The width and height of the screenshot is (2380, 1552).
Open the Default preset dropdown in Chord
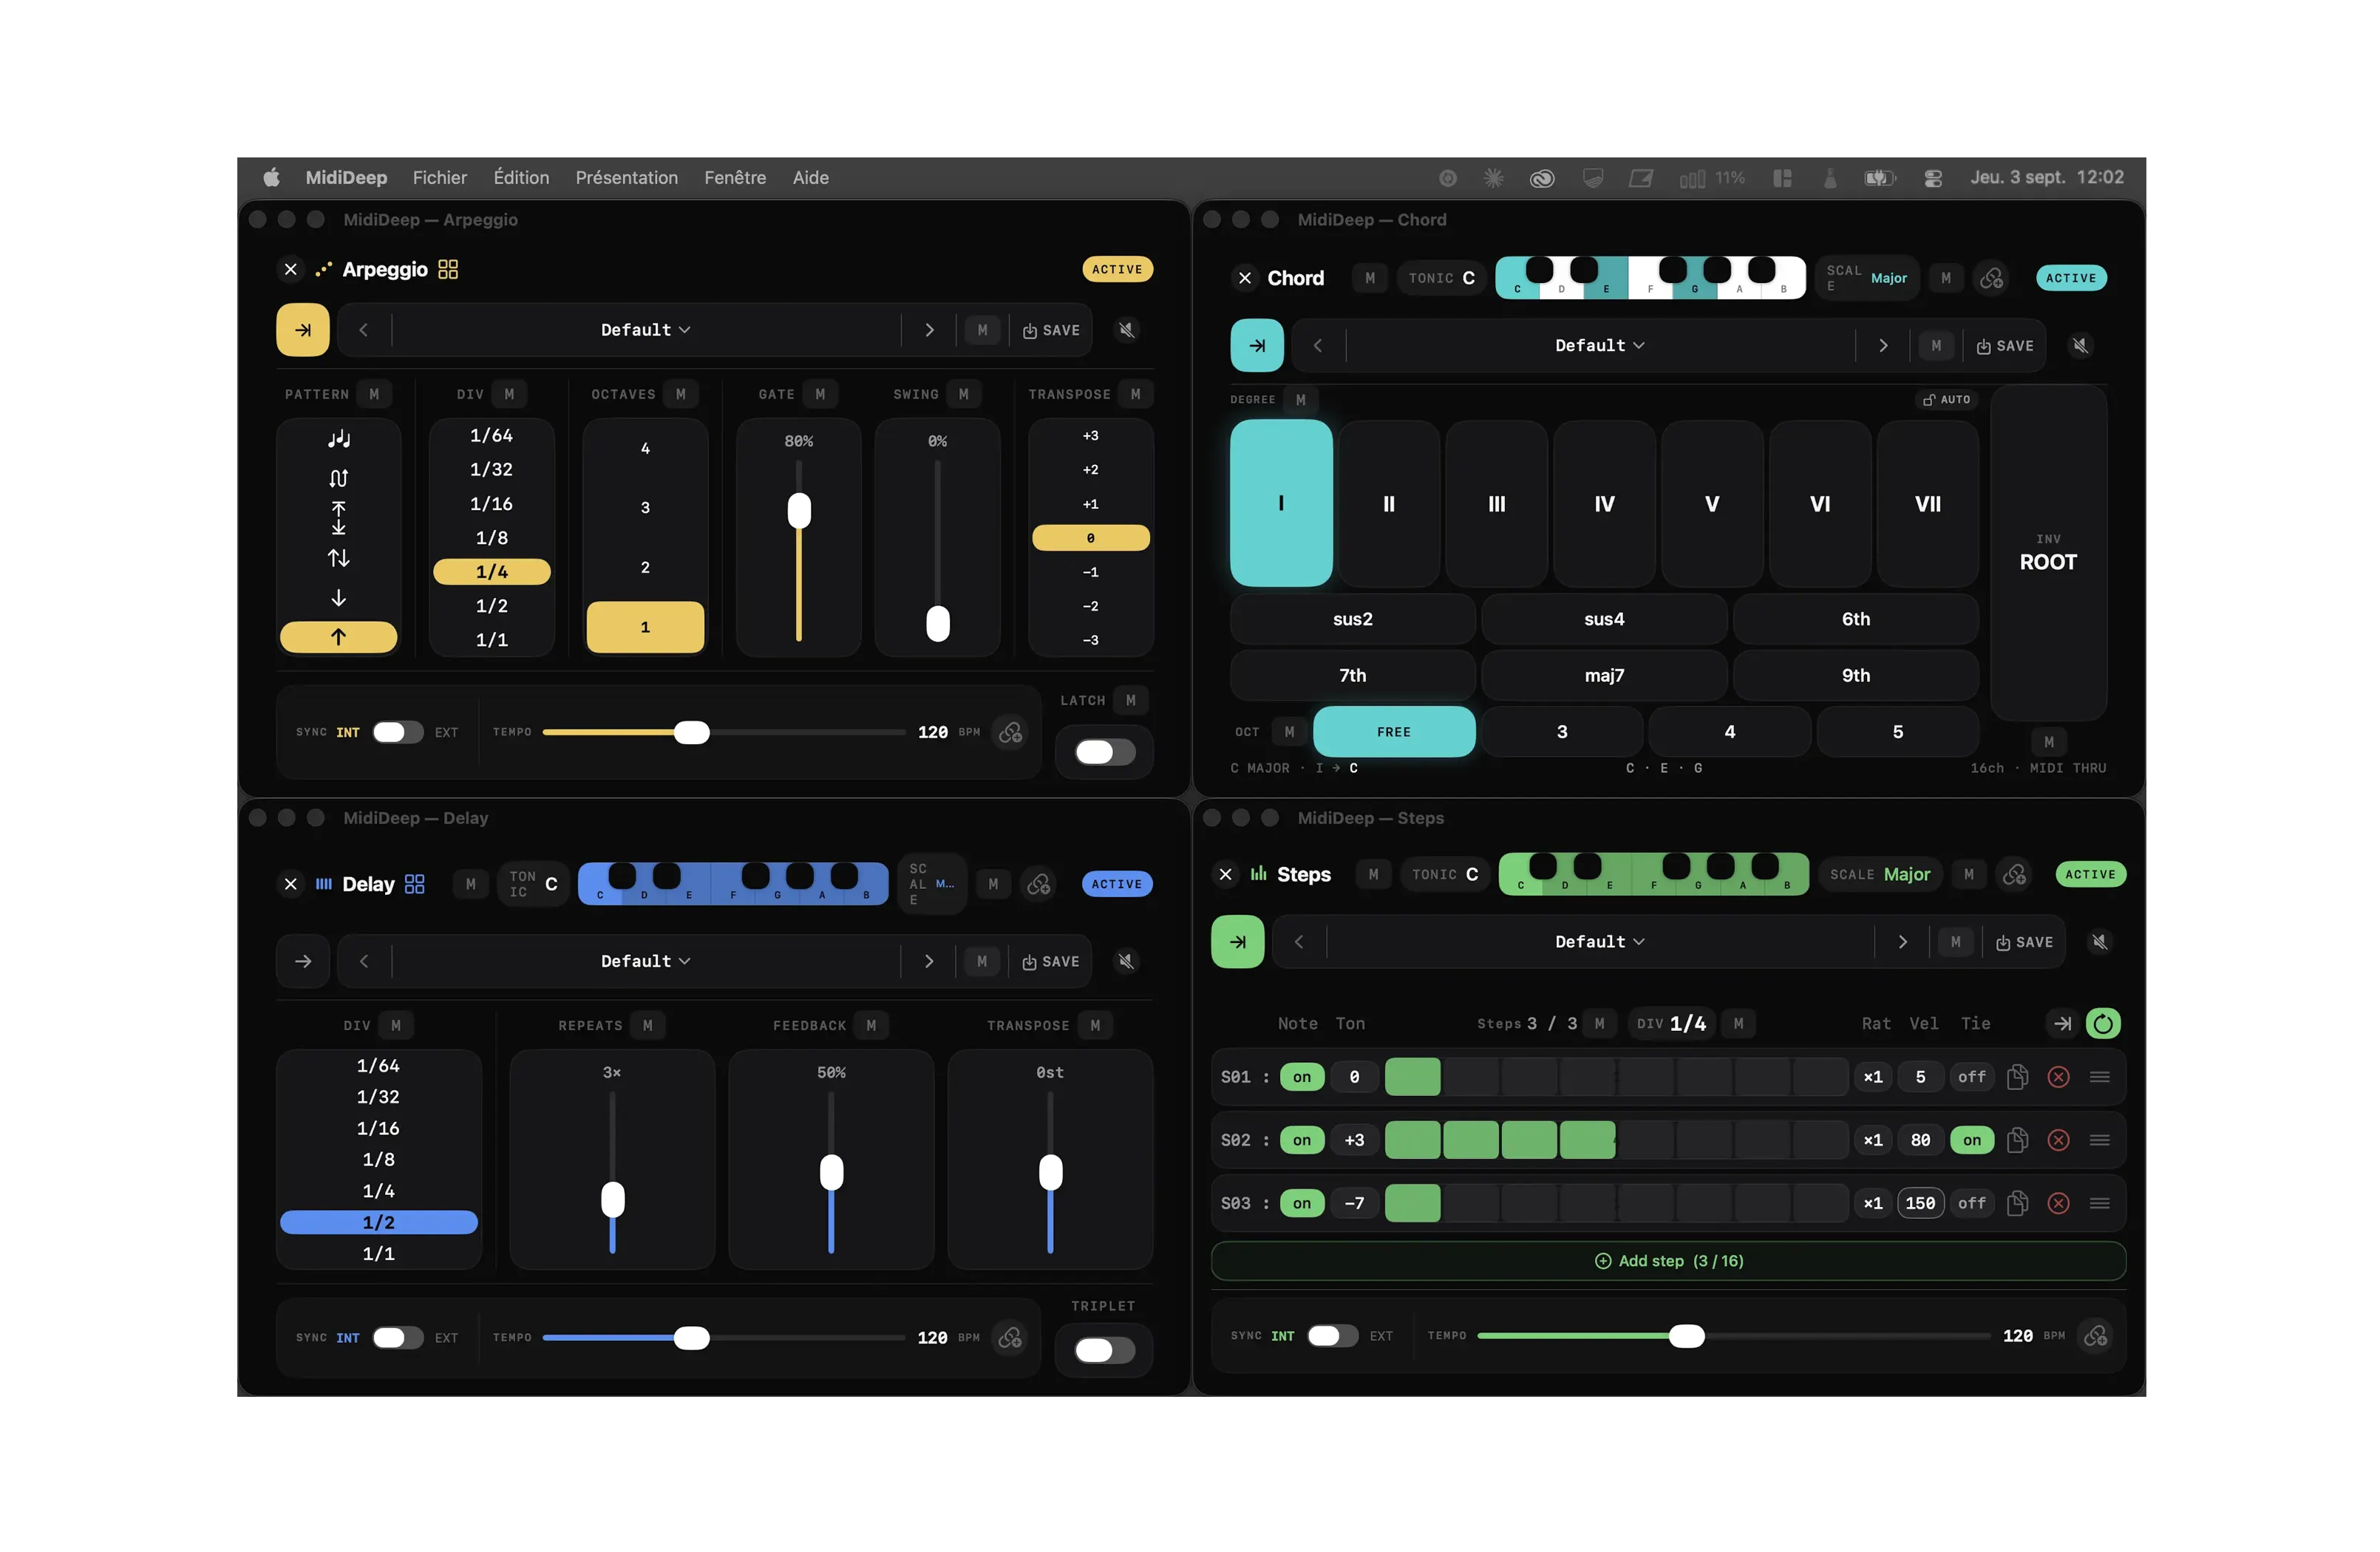(1600, 346)
